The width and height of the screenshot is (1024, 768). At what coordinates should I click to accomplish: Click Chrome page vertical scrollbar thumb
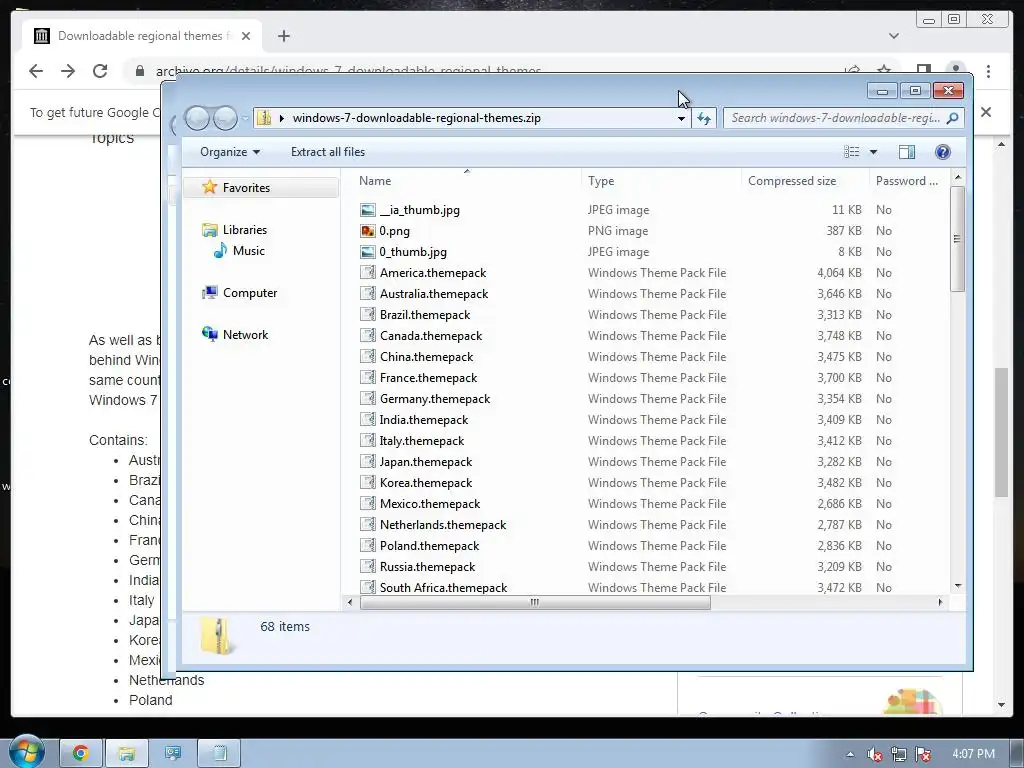(1001, 432)
